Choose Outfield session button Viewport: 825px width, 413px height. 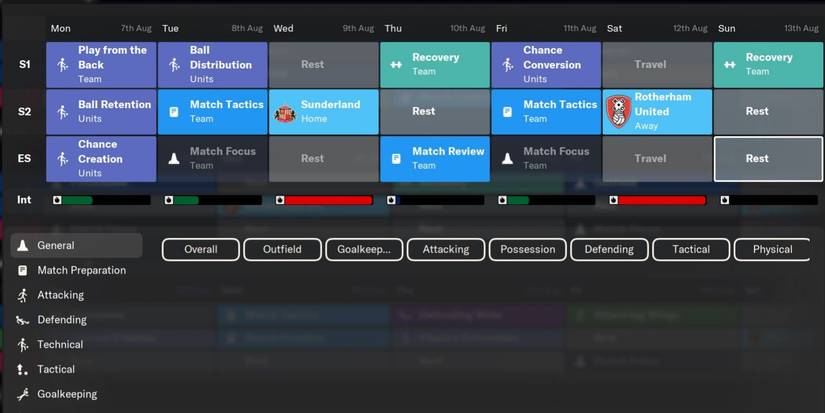coord(282,249)
